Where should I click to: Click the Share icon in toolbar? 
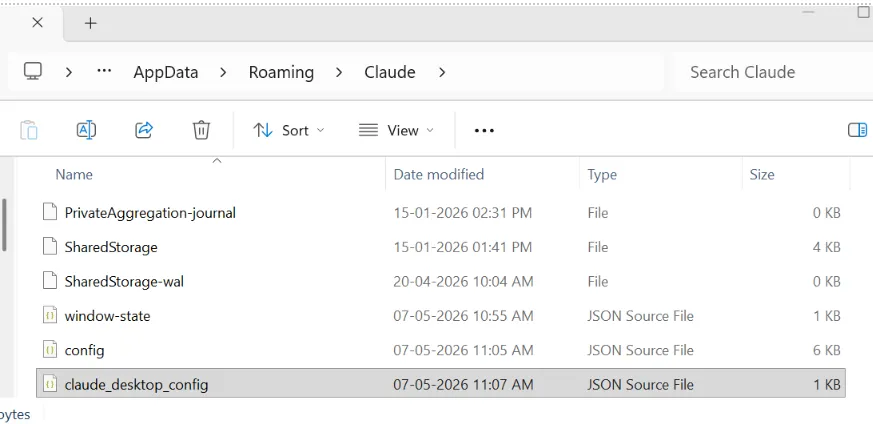tap(144, 130)
